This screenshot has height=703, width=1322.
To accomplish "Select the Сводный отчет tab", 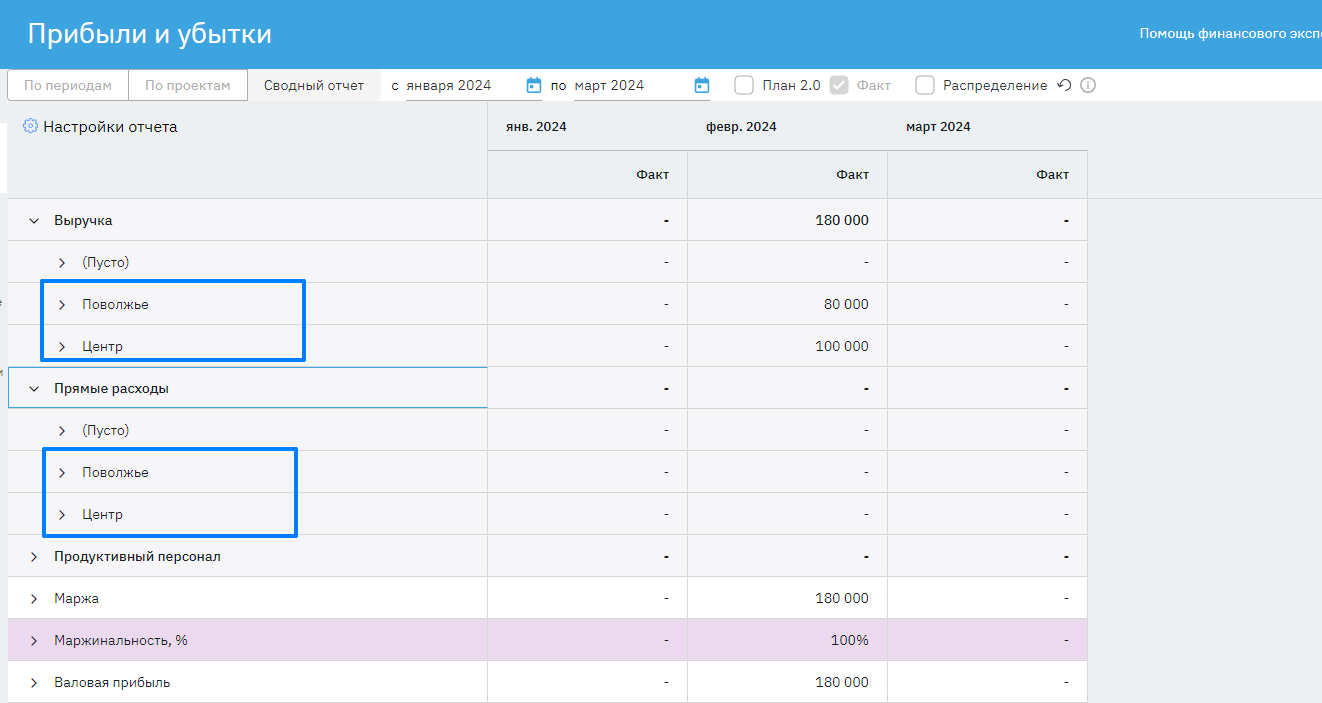I will pos(314,86).
